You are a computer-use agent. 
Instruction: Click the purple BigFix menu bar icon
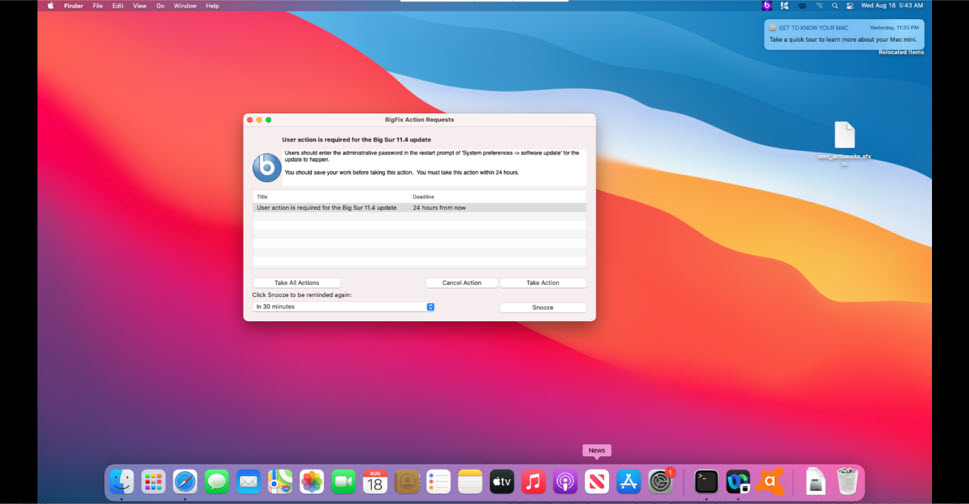coord(767,6)
